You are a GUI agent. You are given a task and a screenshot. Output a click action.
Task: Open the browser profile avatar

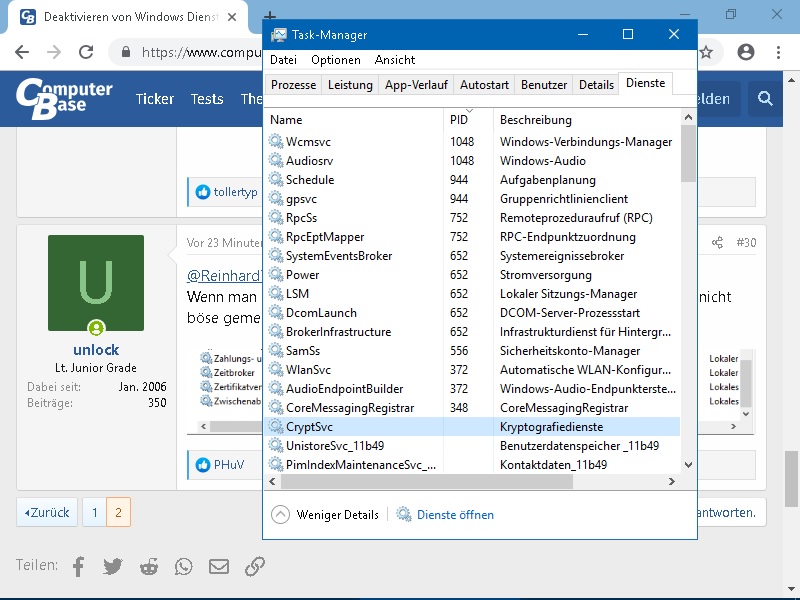[745, 52]
